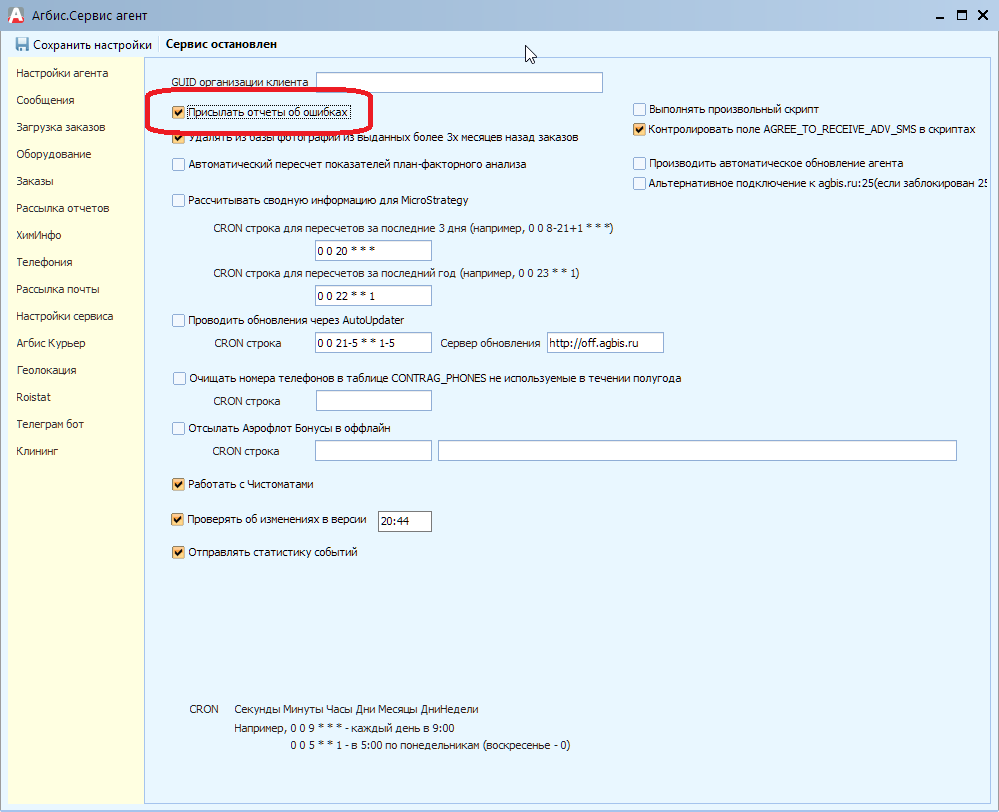Click the 'Секунды Минуты Часы Дни Месяцы ДниНедели' legend
Viewport: 999px width, 812px height.
pyautogui.click(x=356, y=709)
